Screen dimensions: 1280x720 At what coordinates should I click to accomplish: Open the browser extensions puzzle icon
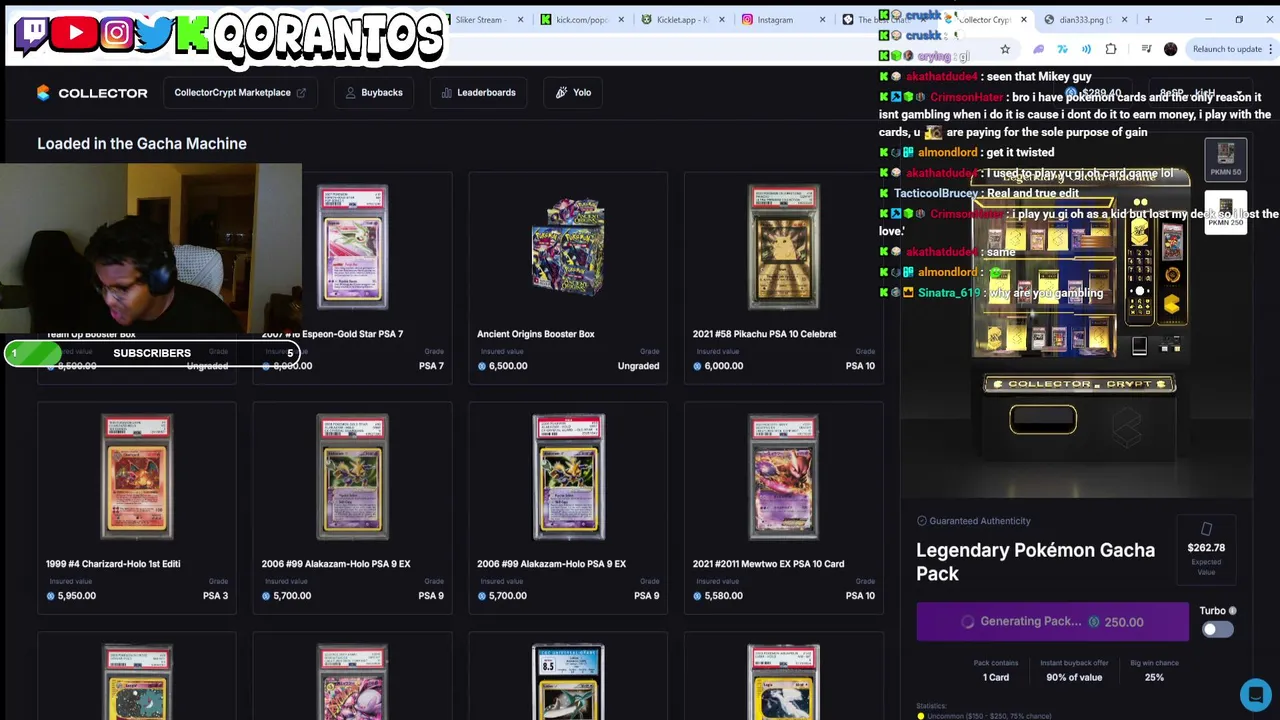[x=1111, y=49]
